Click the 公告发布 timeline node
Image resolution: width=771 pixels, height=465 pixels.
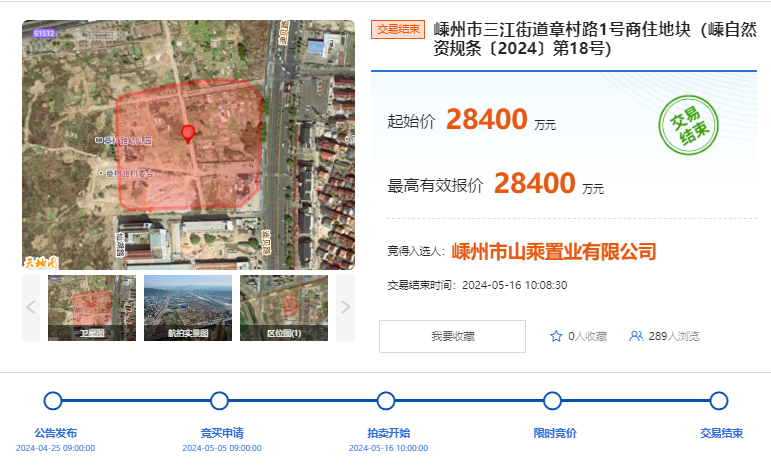pos(53,401)
